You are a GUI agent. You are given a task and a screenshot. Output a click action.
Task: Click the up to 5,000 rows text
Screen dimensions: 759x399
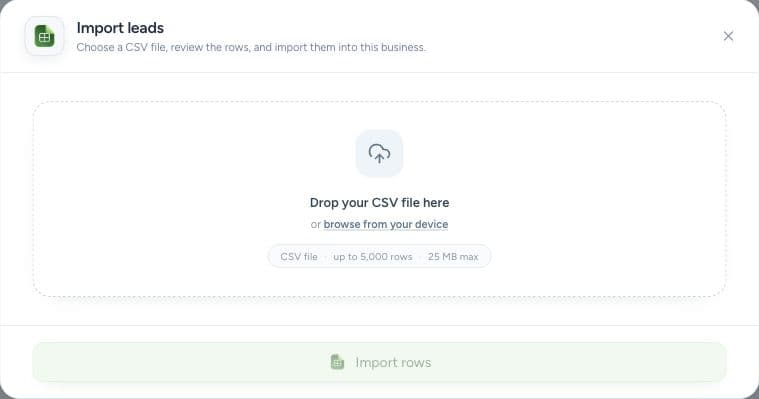pos(373,257)
